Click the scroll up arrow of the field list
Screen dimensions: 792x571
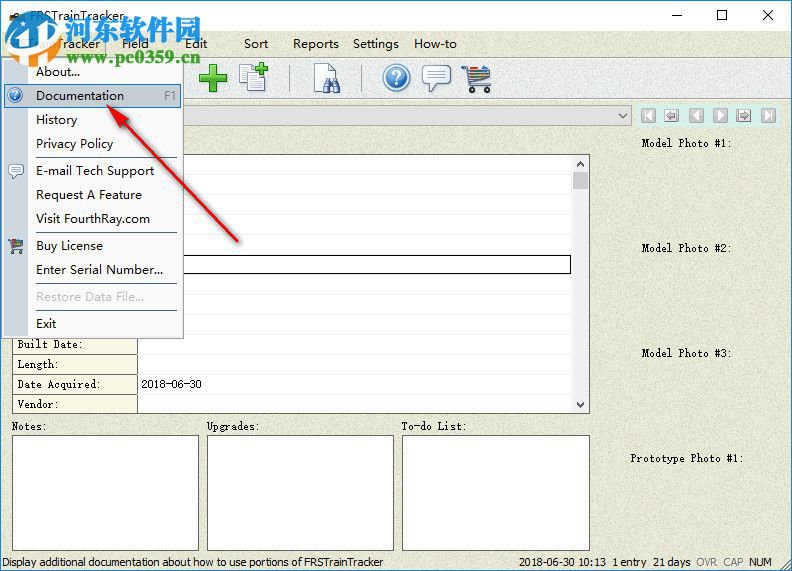click(580, 164)
